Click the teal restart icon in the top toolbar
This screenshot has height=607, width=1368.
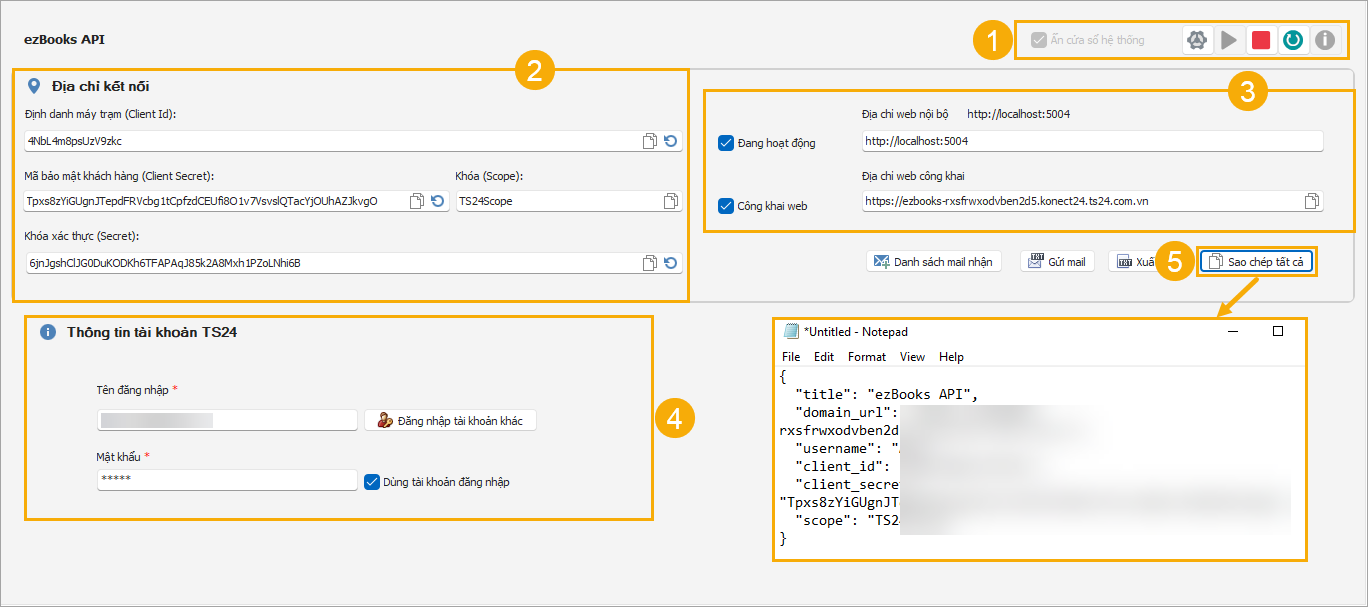tap(1293, 40)
